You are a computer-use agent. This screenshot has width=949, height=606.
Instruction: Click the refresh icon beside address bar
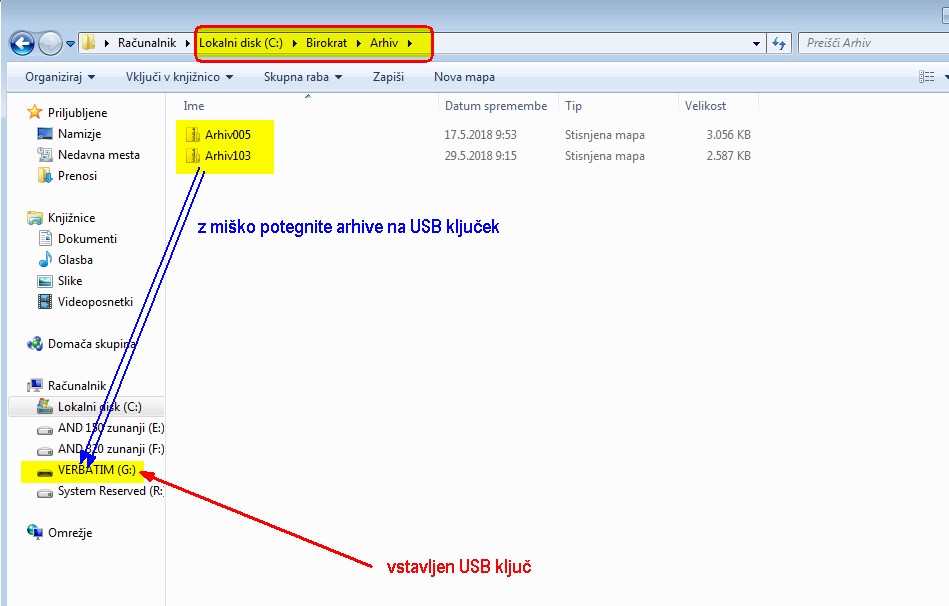coord(781,44)
